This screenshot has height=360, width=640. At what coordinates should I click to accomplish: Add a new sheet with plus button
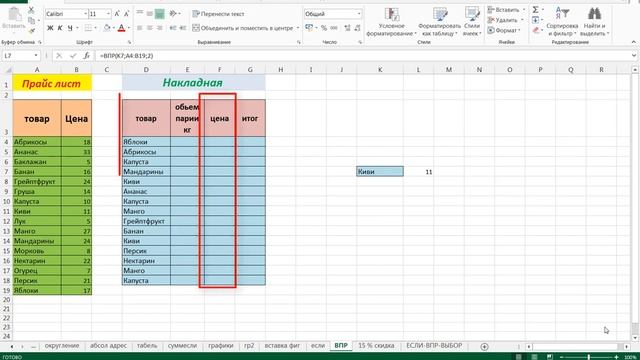(x=484, y=347)
